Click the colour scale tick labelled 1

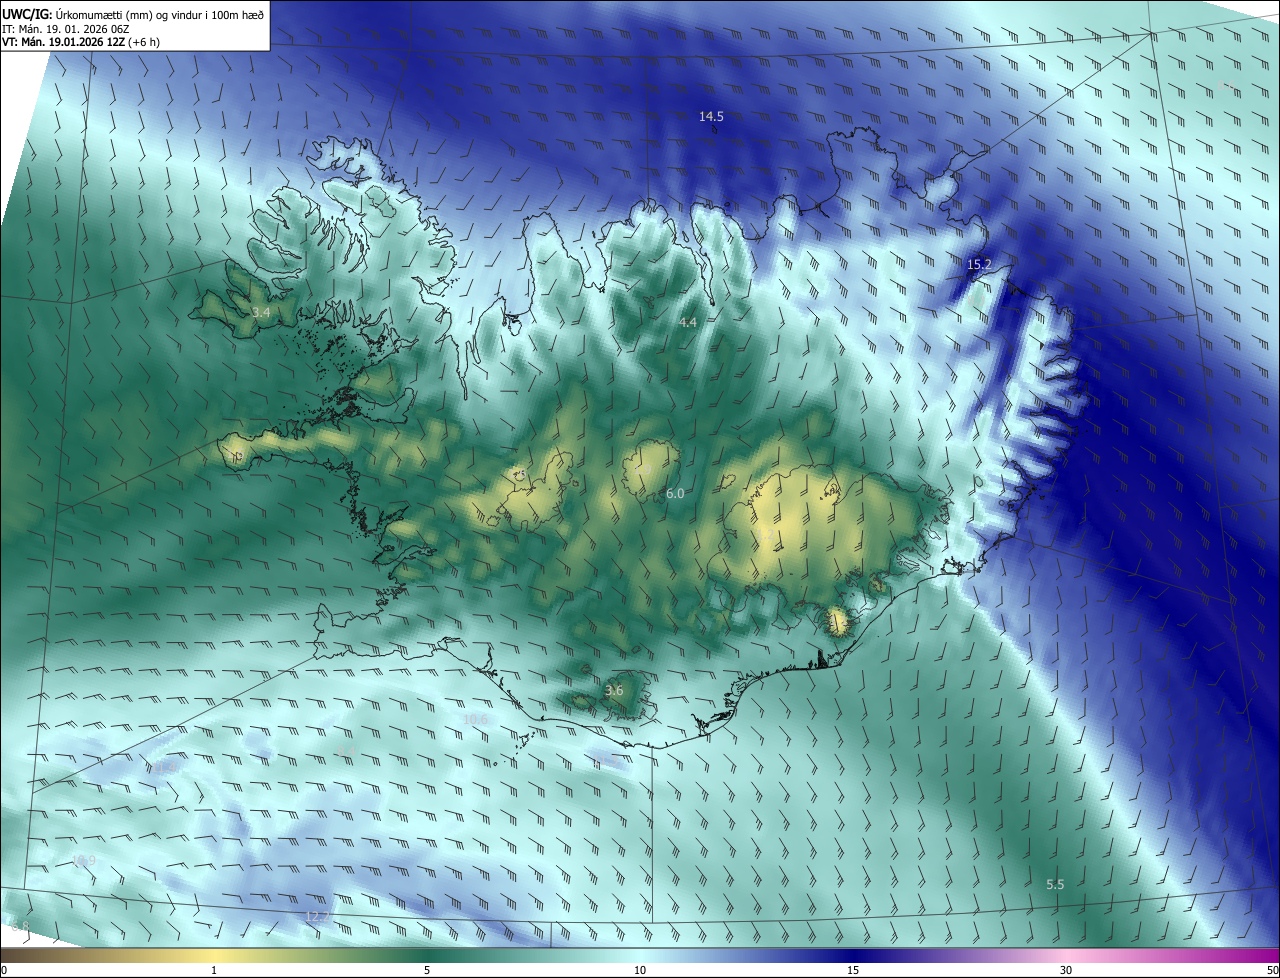(x=214, y=971)
